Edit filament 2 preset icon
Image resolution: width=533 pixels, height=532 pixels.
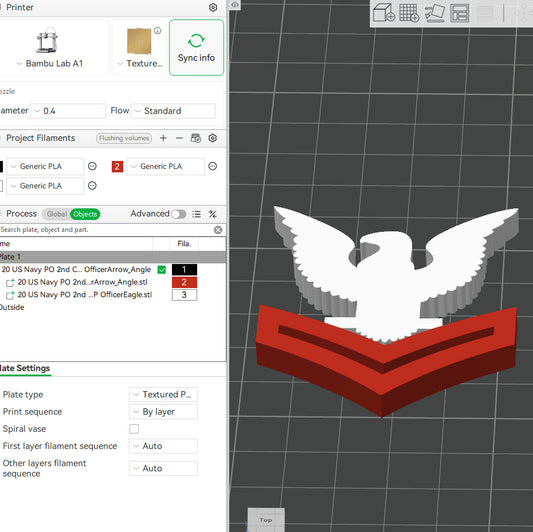point(212,166)
